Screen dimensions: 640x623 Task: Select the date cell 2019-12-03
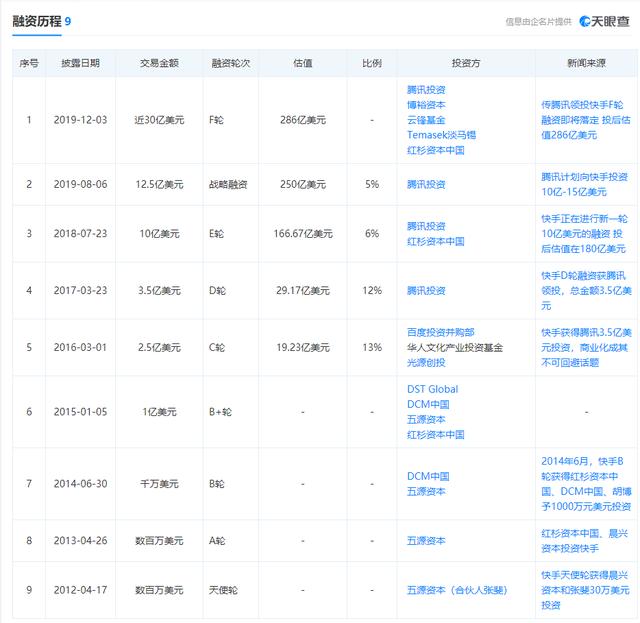click(x=80, y=120)
